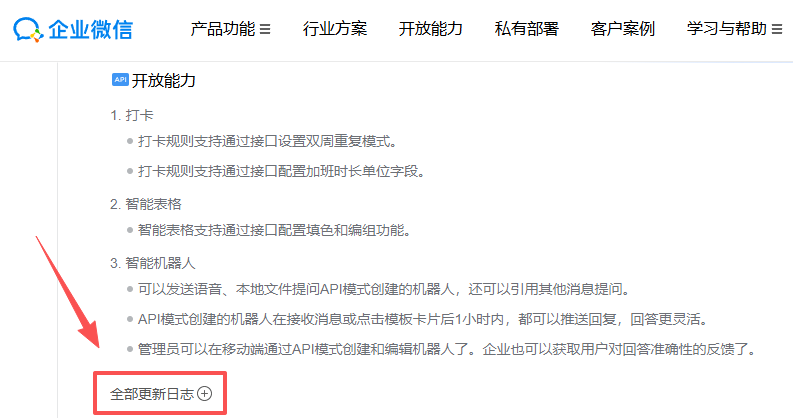Click the blue API badge icon
Viewport: 793px width, 418px height.
coord(120,80)
